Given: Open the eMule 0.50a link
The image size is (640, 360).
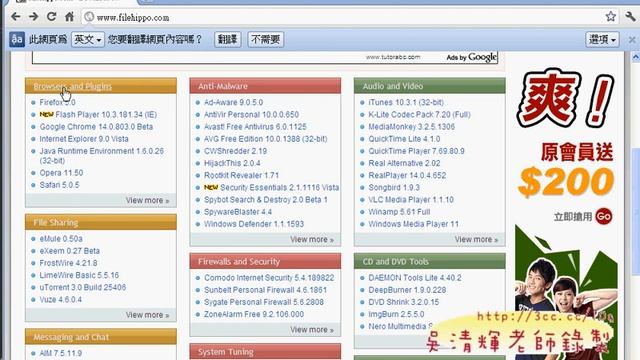Looking at the screenshot, I should (61, 238).
